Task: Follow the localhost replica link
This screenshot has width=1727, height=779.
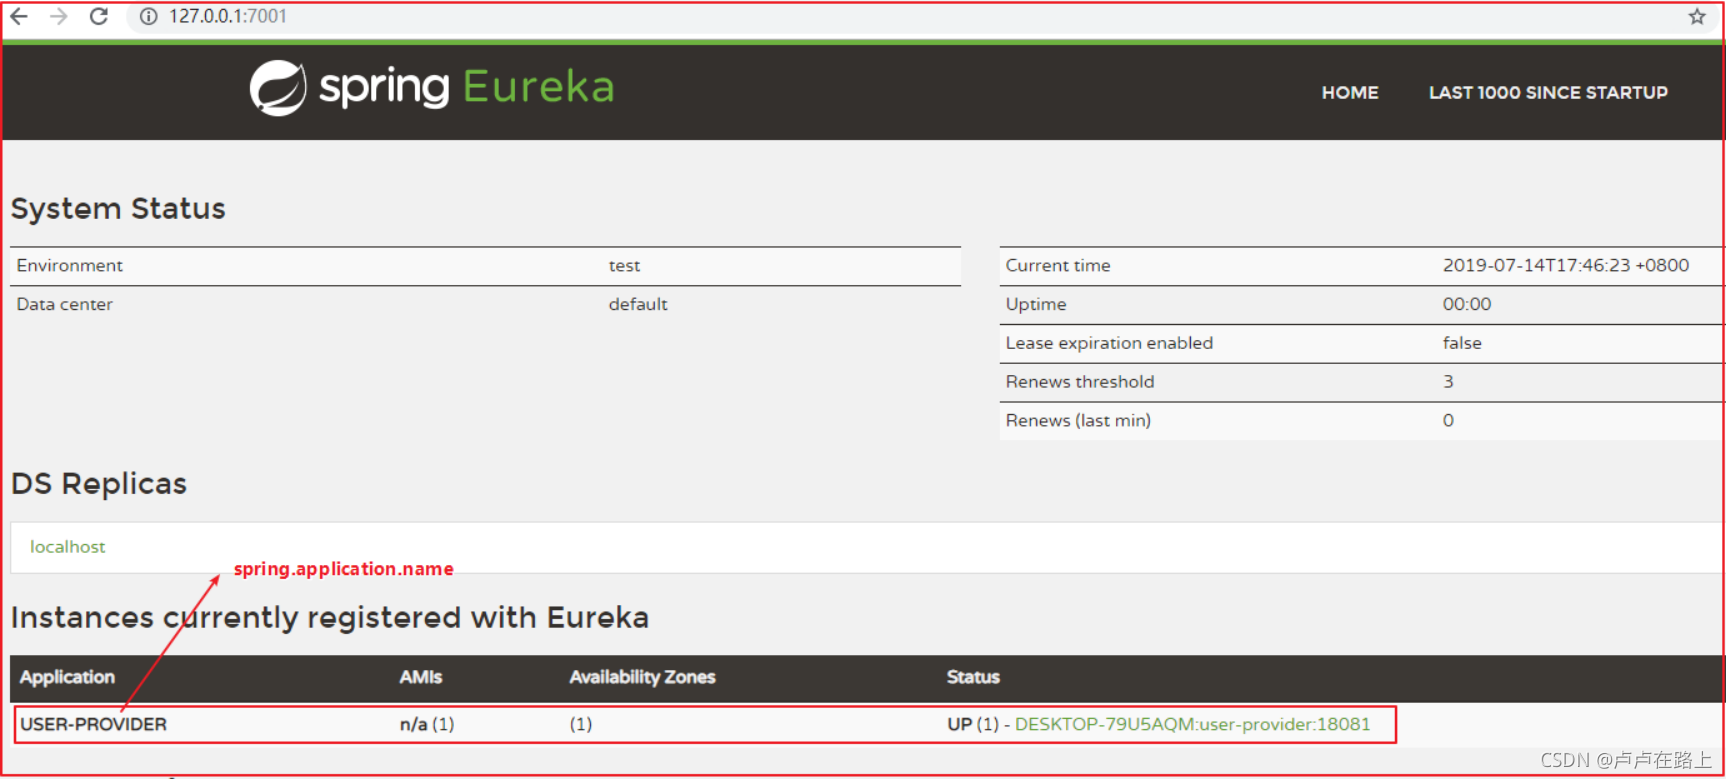Action: tap(67, 547)
